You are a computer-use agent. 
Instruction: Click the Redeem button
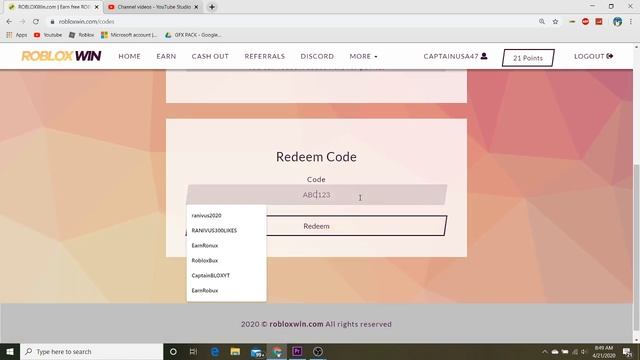click(316, 226)
